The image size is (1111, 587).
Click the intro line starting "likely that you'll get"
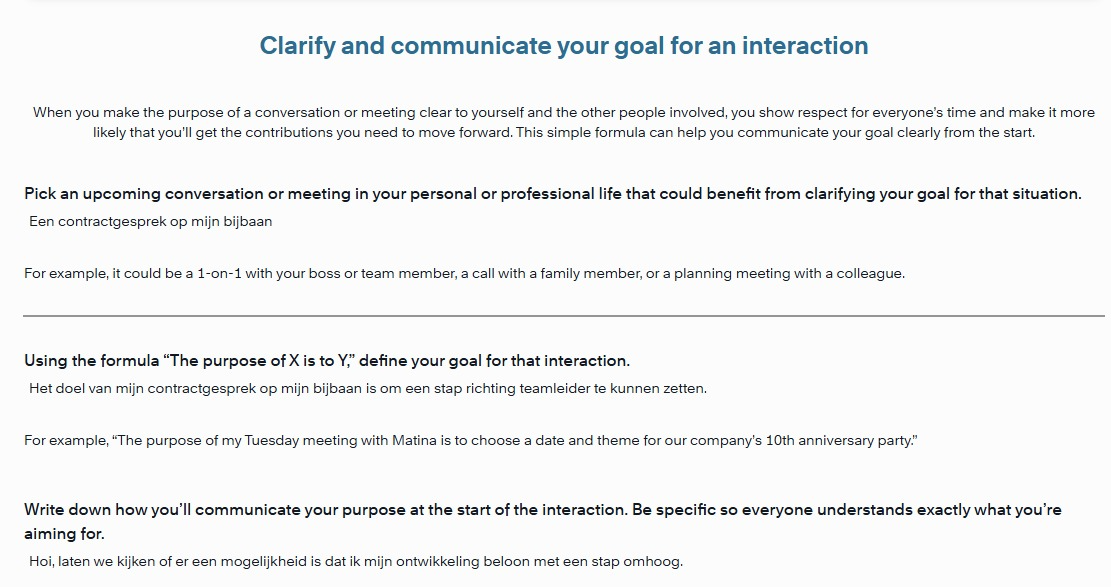[x=563, y=133]
